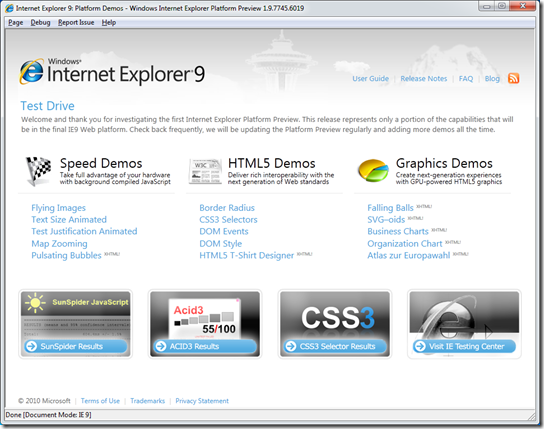Click the © 2010 Microsoft footer text
This screenshot has height=429, width=544.
(x=44, y=401)
